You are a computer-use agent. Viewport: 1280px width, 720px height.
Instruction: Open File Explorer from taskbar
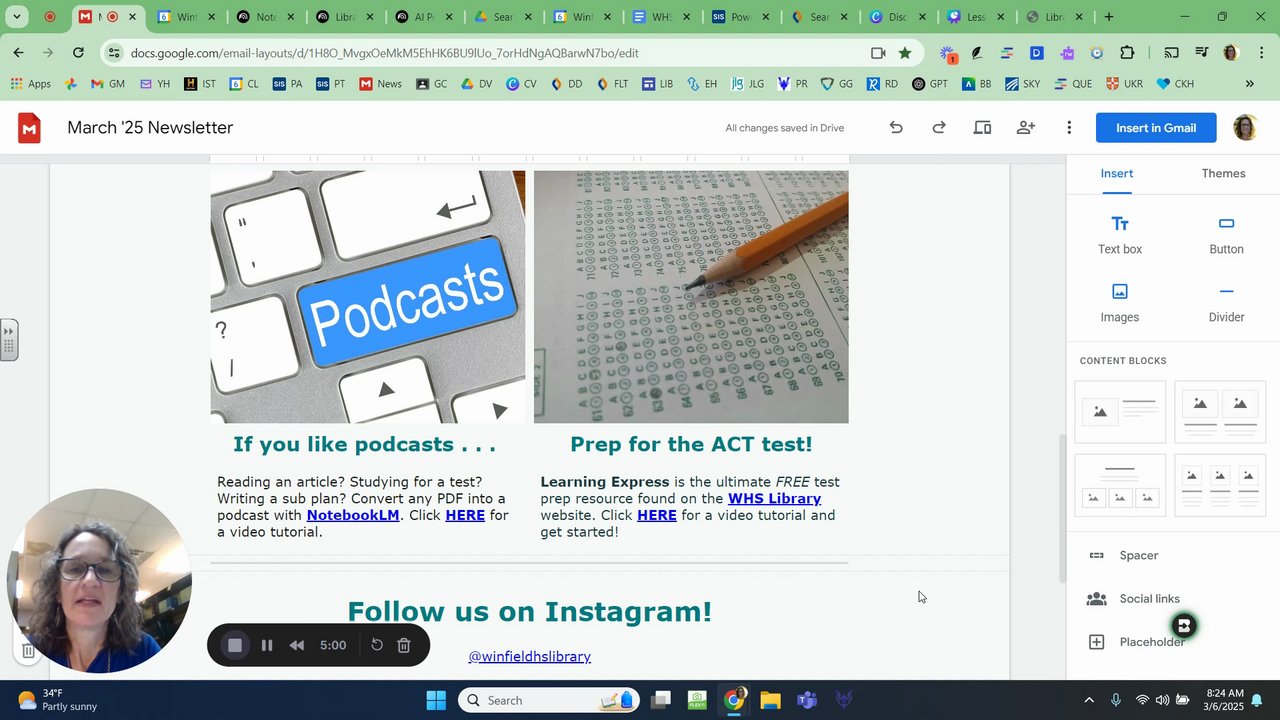[x=770, y=700]
